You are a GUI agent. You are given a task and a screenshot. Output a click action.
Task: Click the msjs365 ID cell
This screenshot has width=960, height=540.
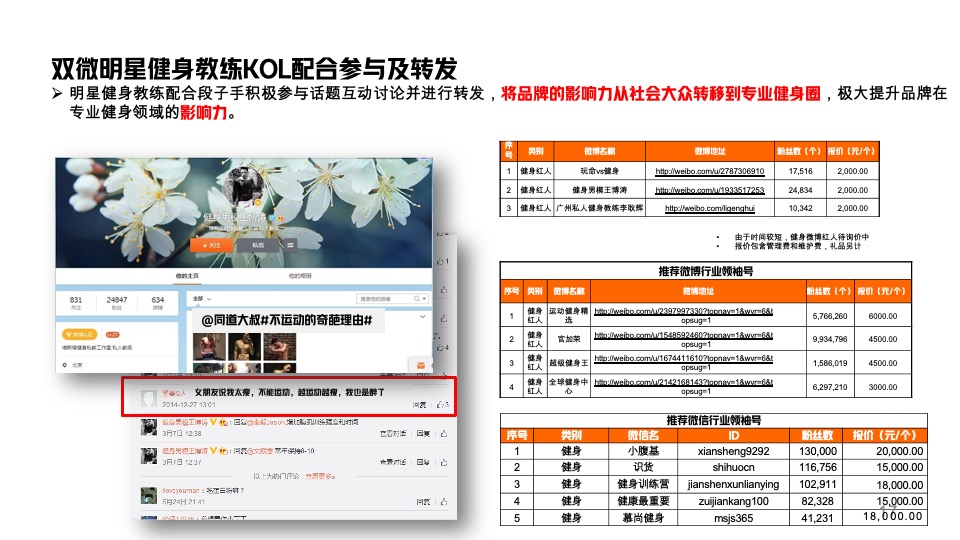coord(733,518)
